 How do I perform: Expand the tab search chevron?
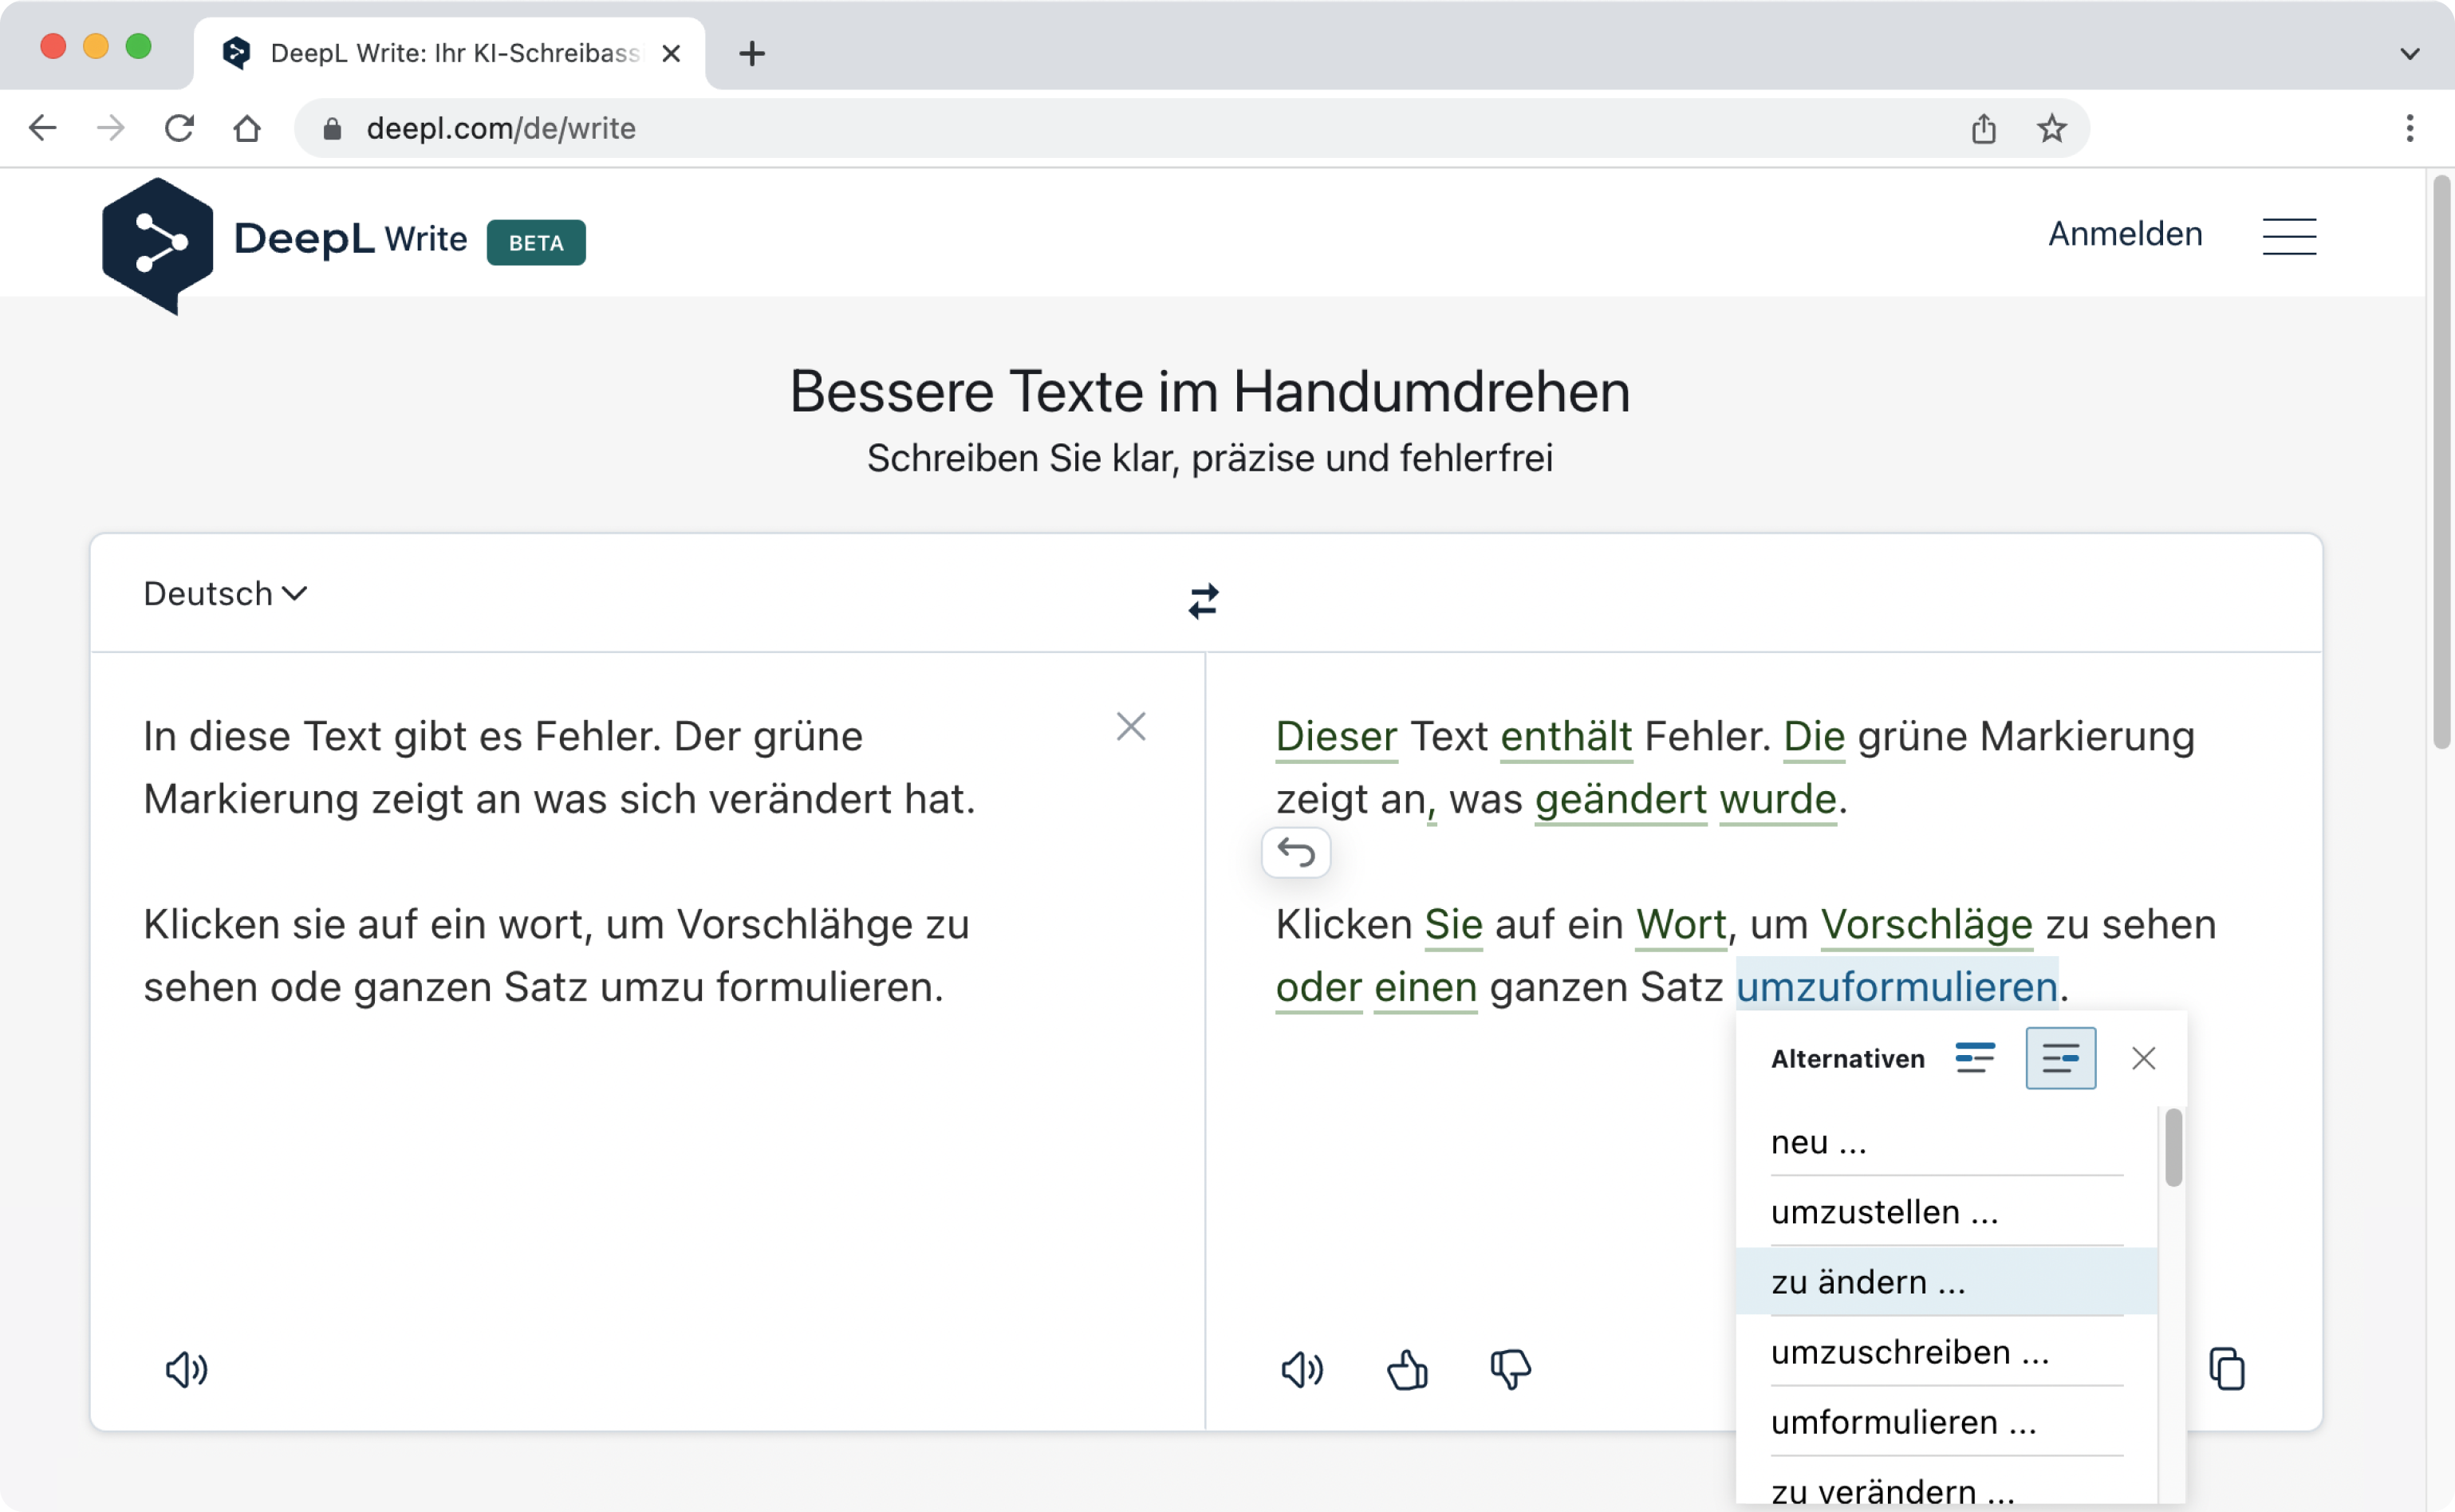pyautogui.click(x=2409, y=54)
